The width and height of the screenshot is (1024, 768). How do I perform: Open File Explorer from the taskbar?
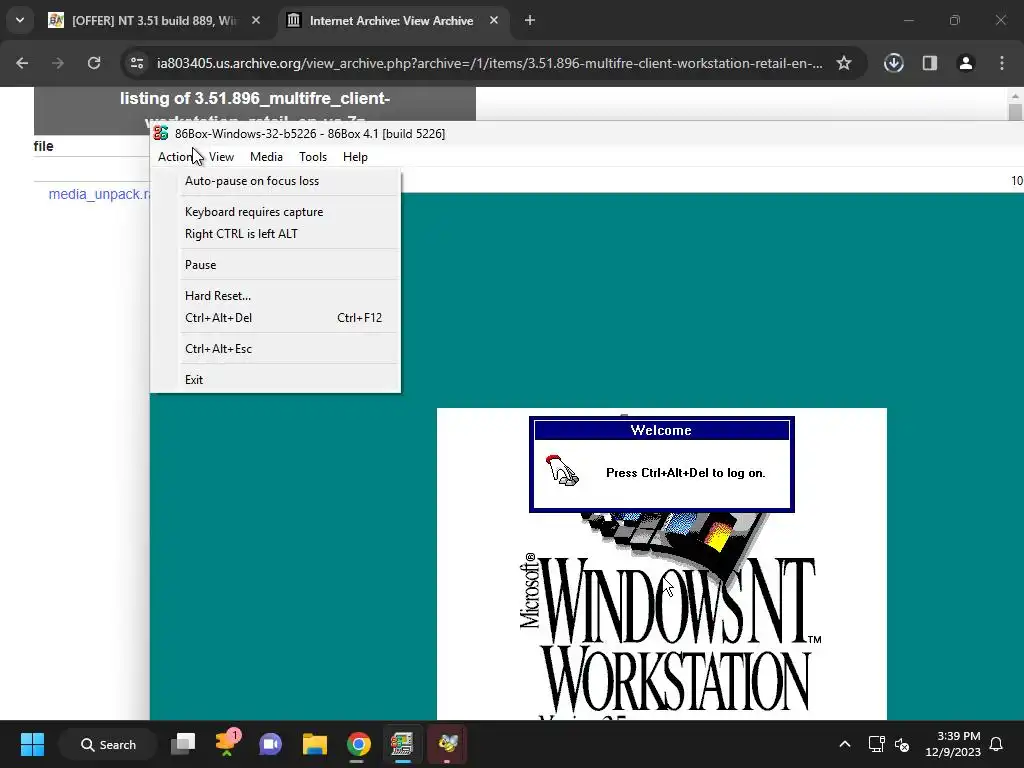315,744
